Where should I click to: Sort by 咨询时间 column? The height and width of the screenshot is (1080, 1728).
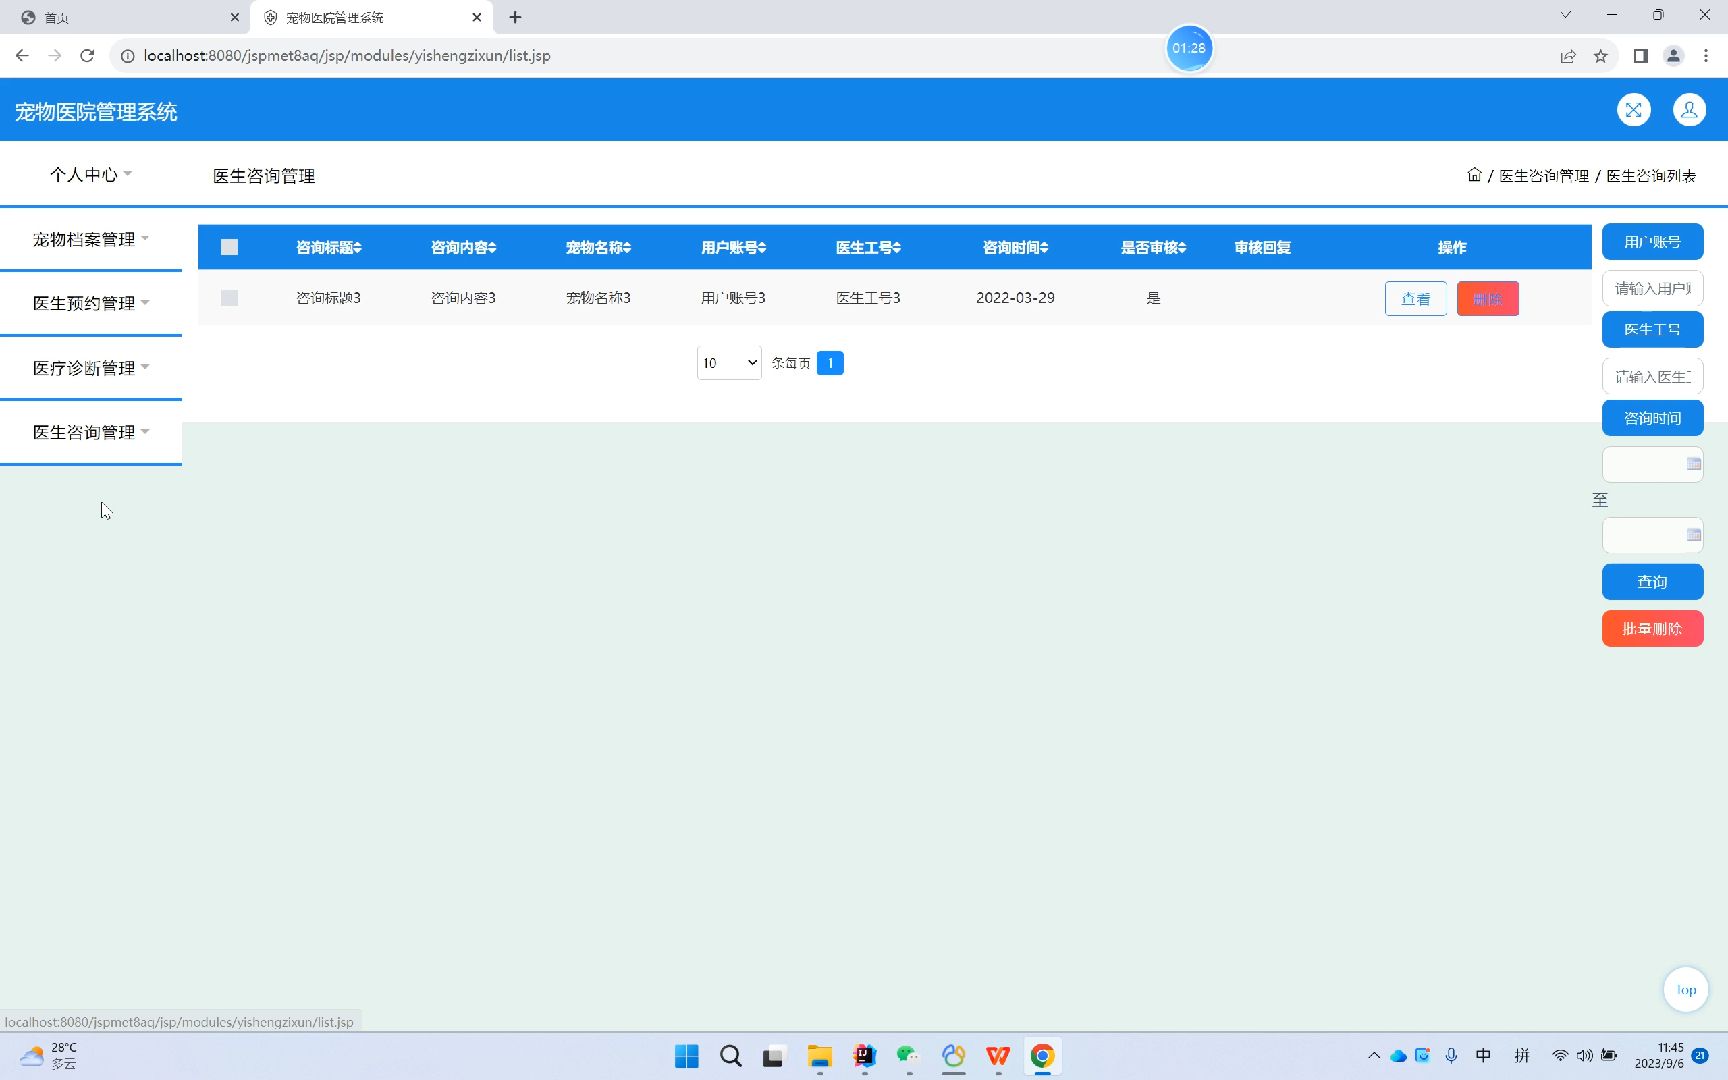[1015, 247]
